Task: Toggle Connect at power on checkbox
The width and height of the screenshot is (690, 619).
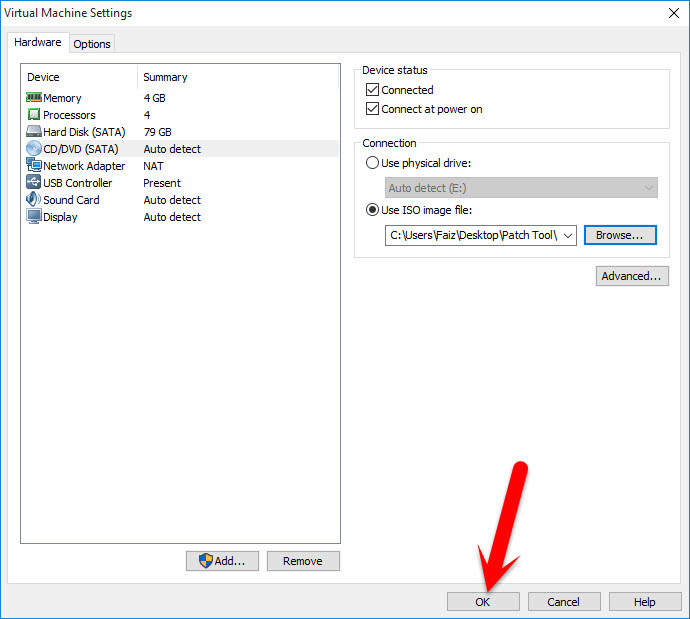Action: (x=372, y=109)
